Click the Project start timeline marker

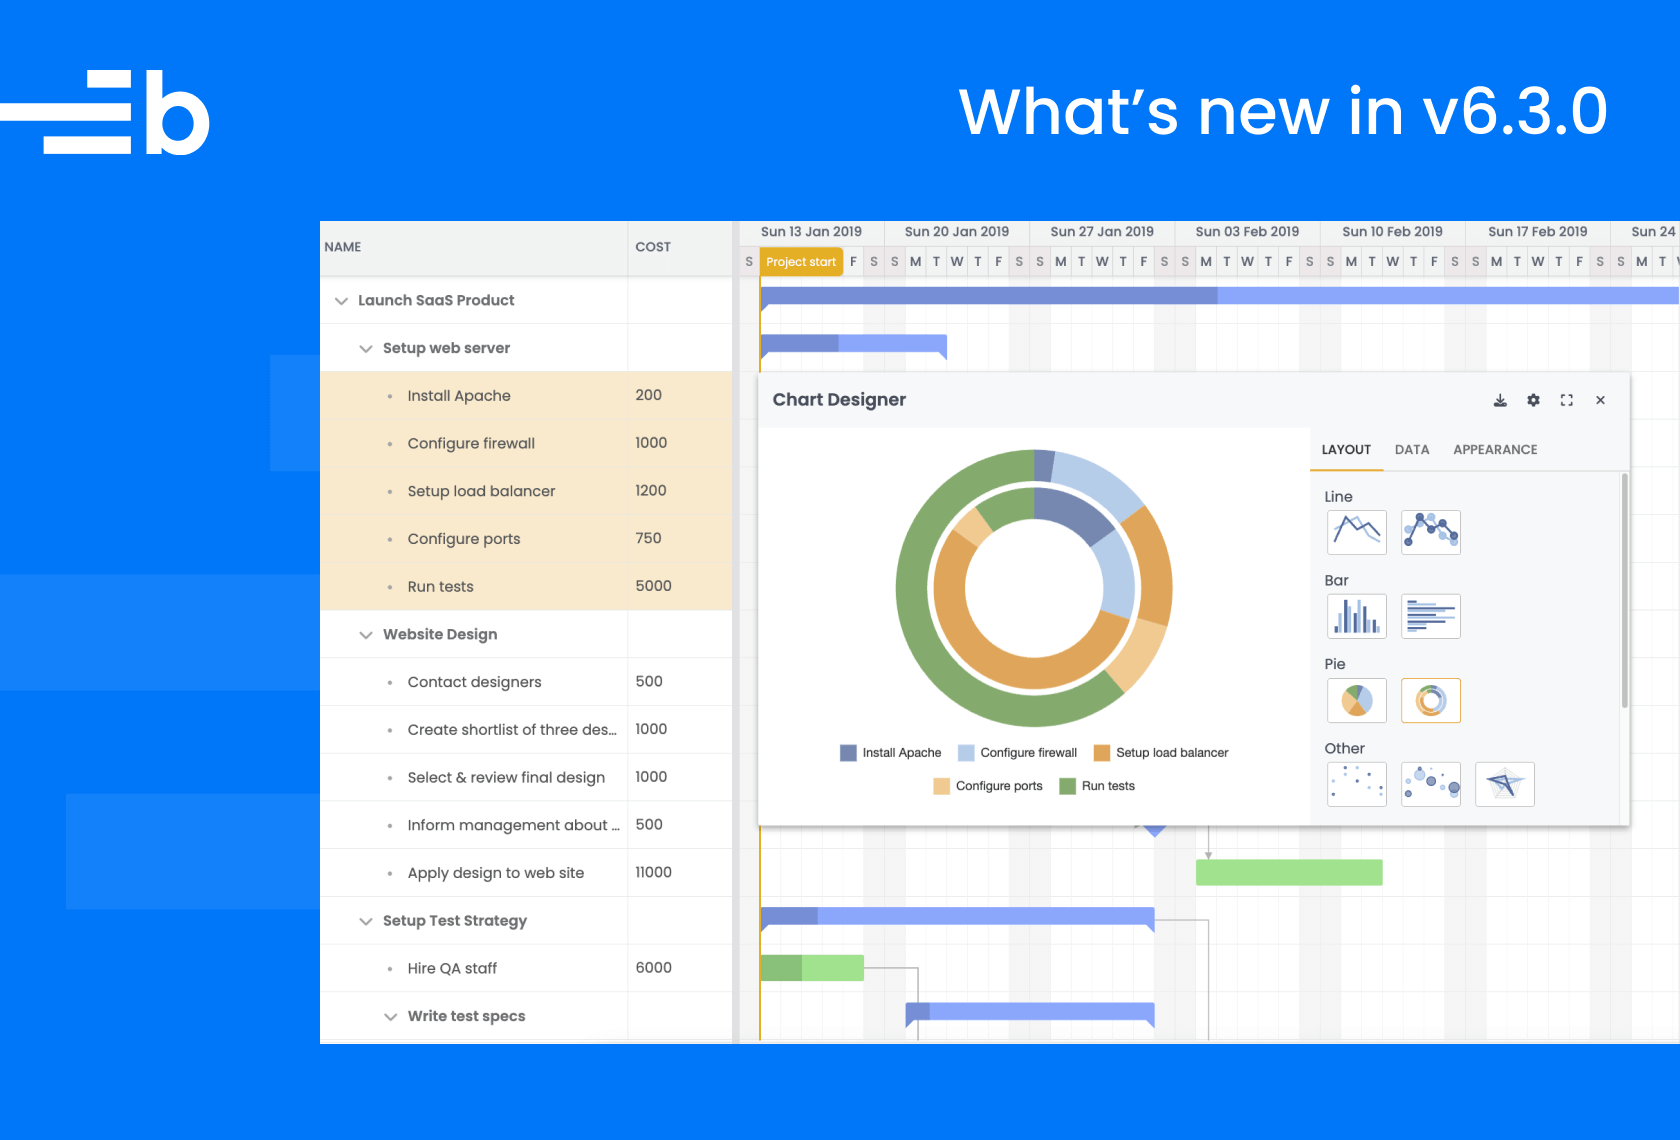pos(801,262)
